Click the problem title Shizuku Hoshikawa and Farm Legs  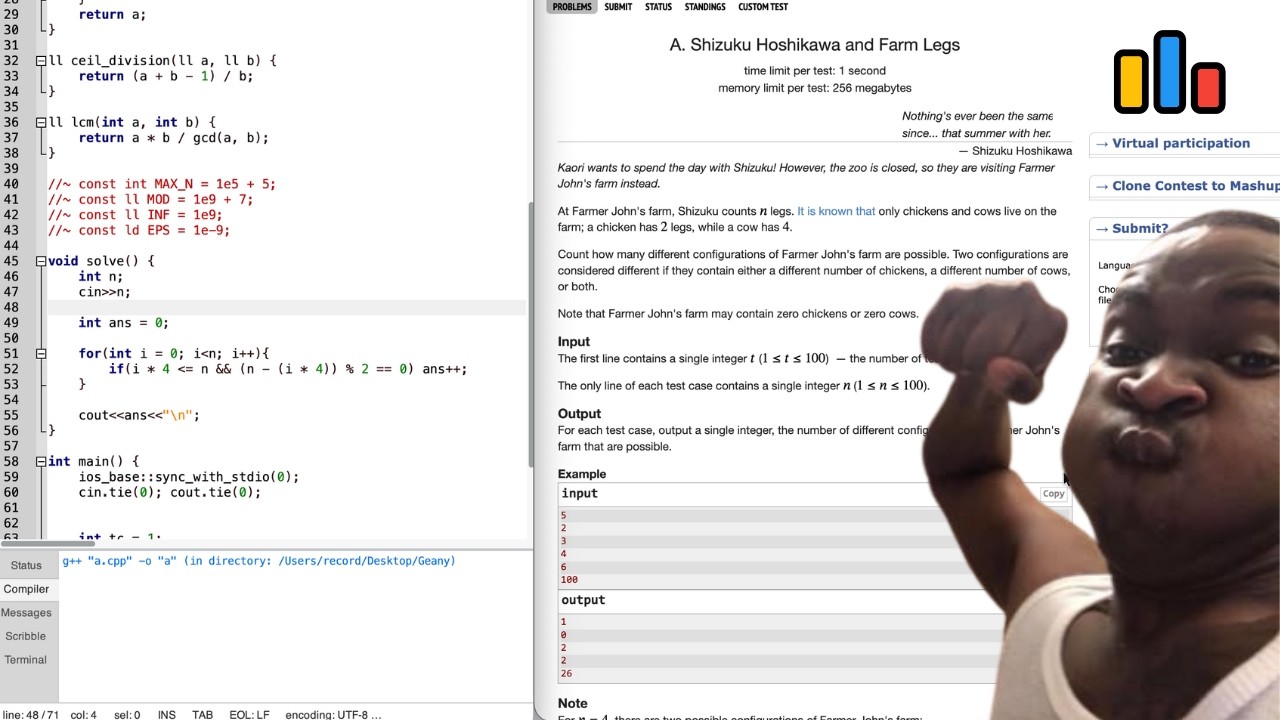tap(814, 45)
